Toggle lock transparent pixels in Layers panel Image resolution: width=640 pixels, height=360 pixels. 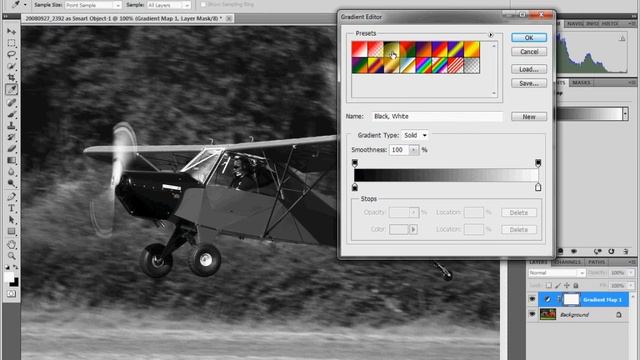click(x=549, y=285)
